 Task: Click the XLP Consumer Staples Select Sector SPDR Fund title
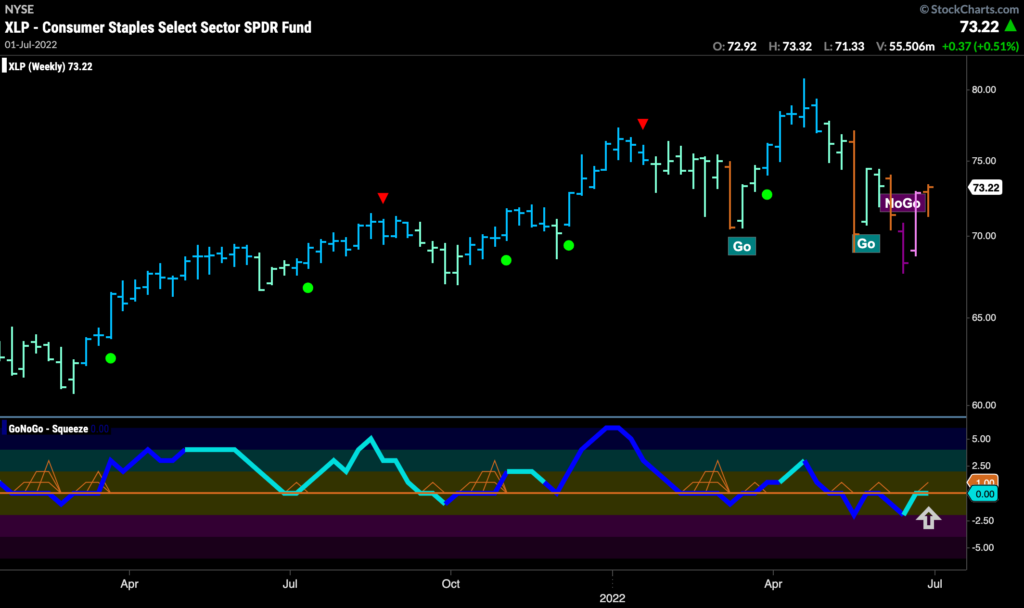(x=158, y=27)
